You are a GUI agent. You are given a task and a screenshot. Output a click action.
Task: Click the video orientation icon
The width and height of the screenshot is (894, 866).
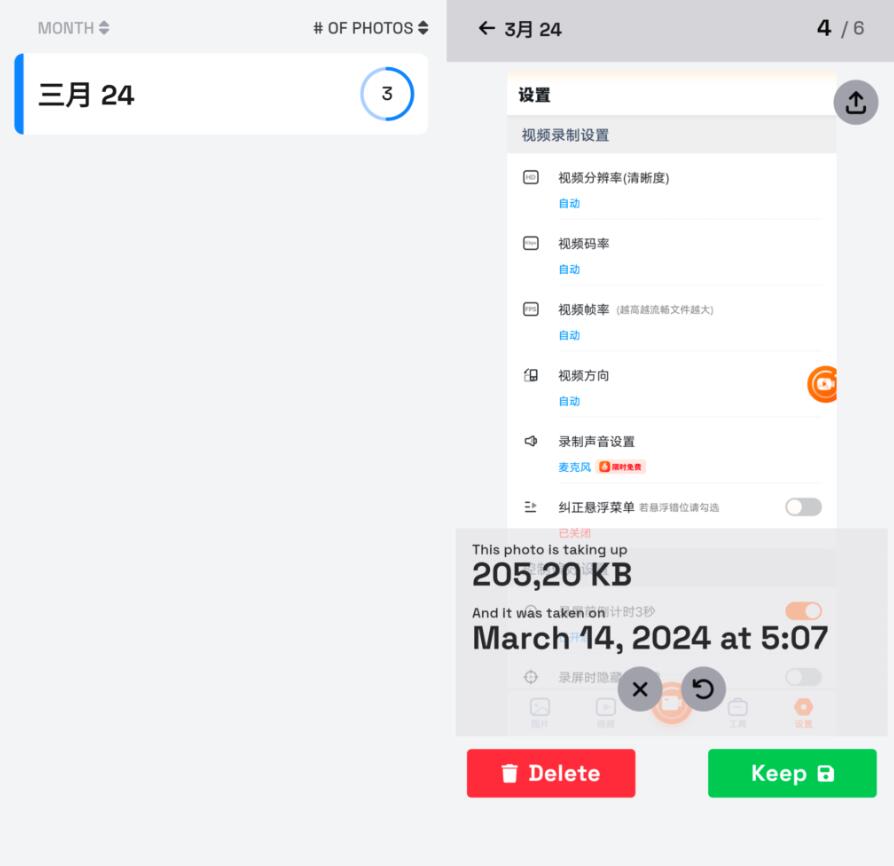tap(531, 375)
